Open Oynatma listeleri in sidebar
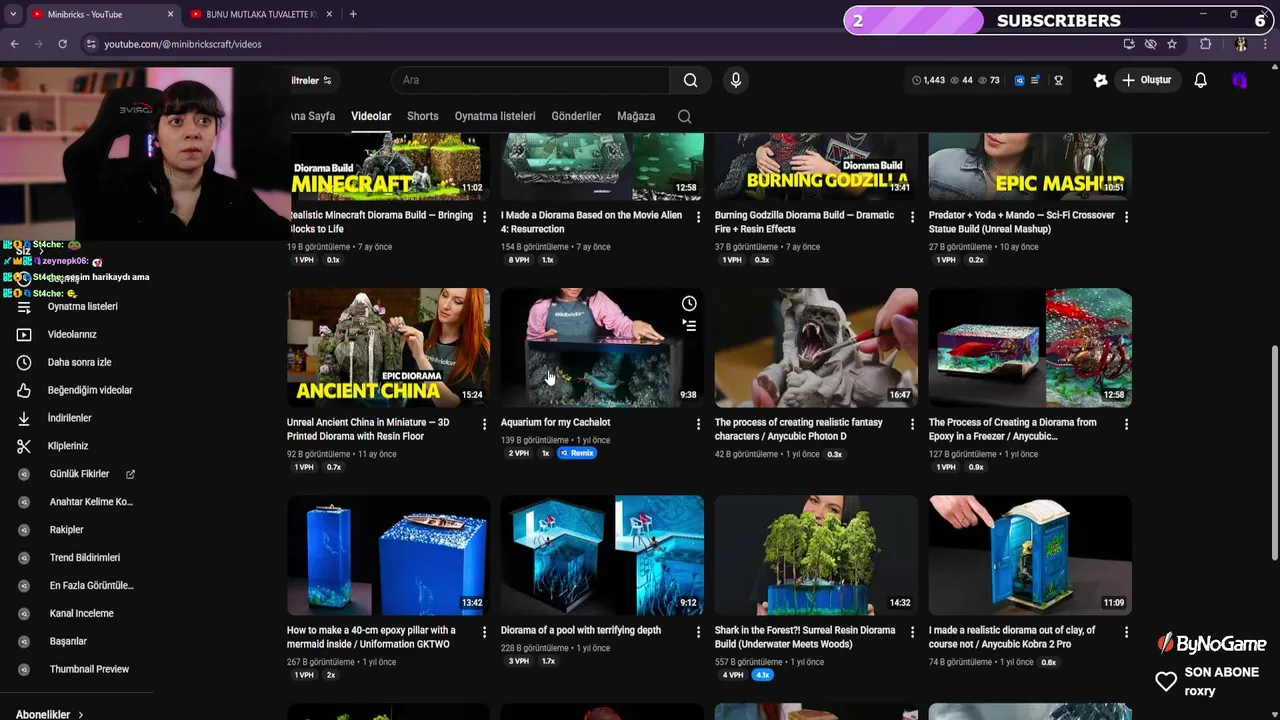This screenshot has height=720, width=1280. (82, 306)
